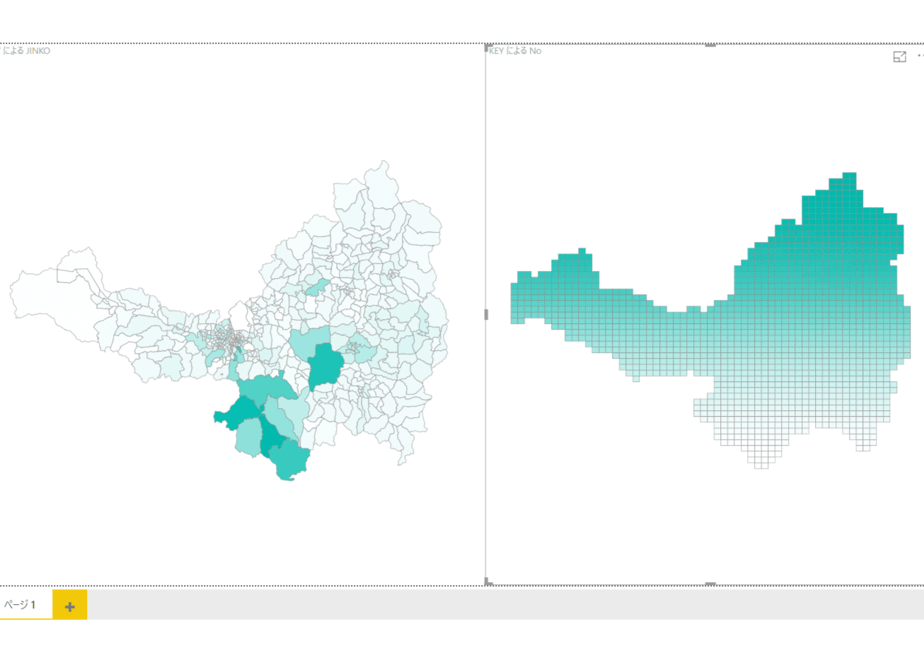Select the 'KEY による No' visual title
924x660 pixels.
tap(515, 51)
